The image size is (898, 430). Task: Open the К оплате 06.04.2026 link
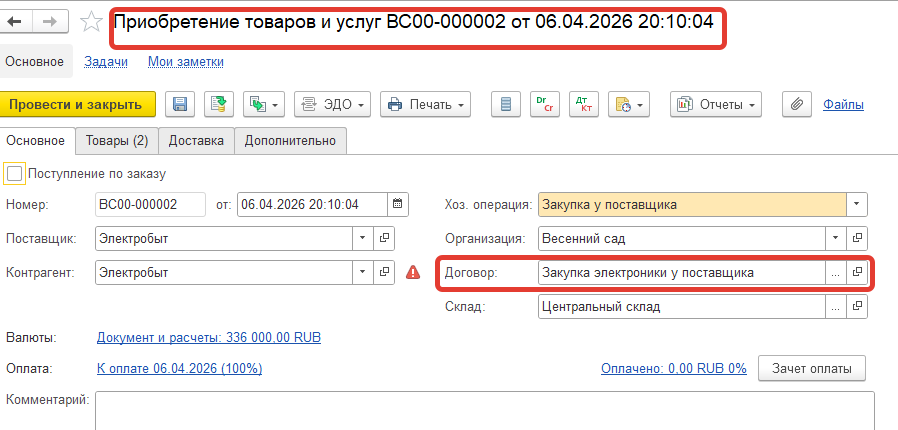tap(179, 368)
